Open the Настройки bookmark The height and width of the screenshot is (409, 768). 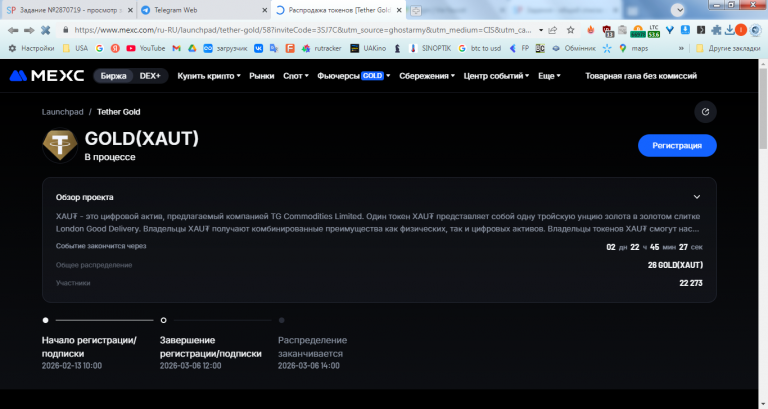[x=31, y=48]
